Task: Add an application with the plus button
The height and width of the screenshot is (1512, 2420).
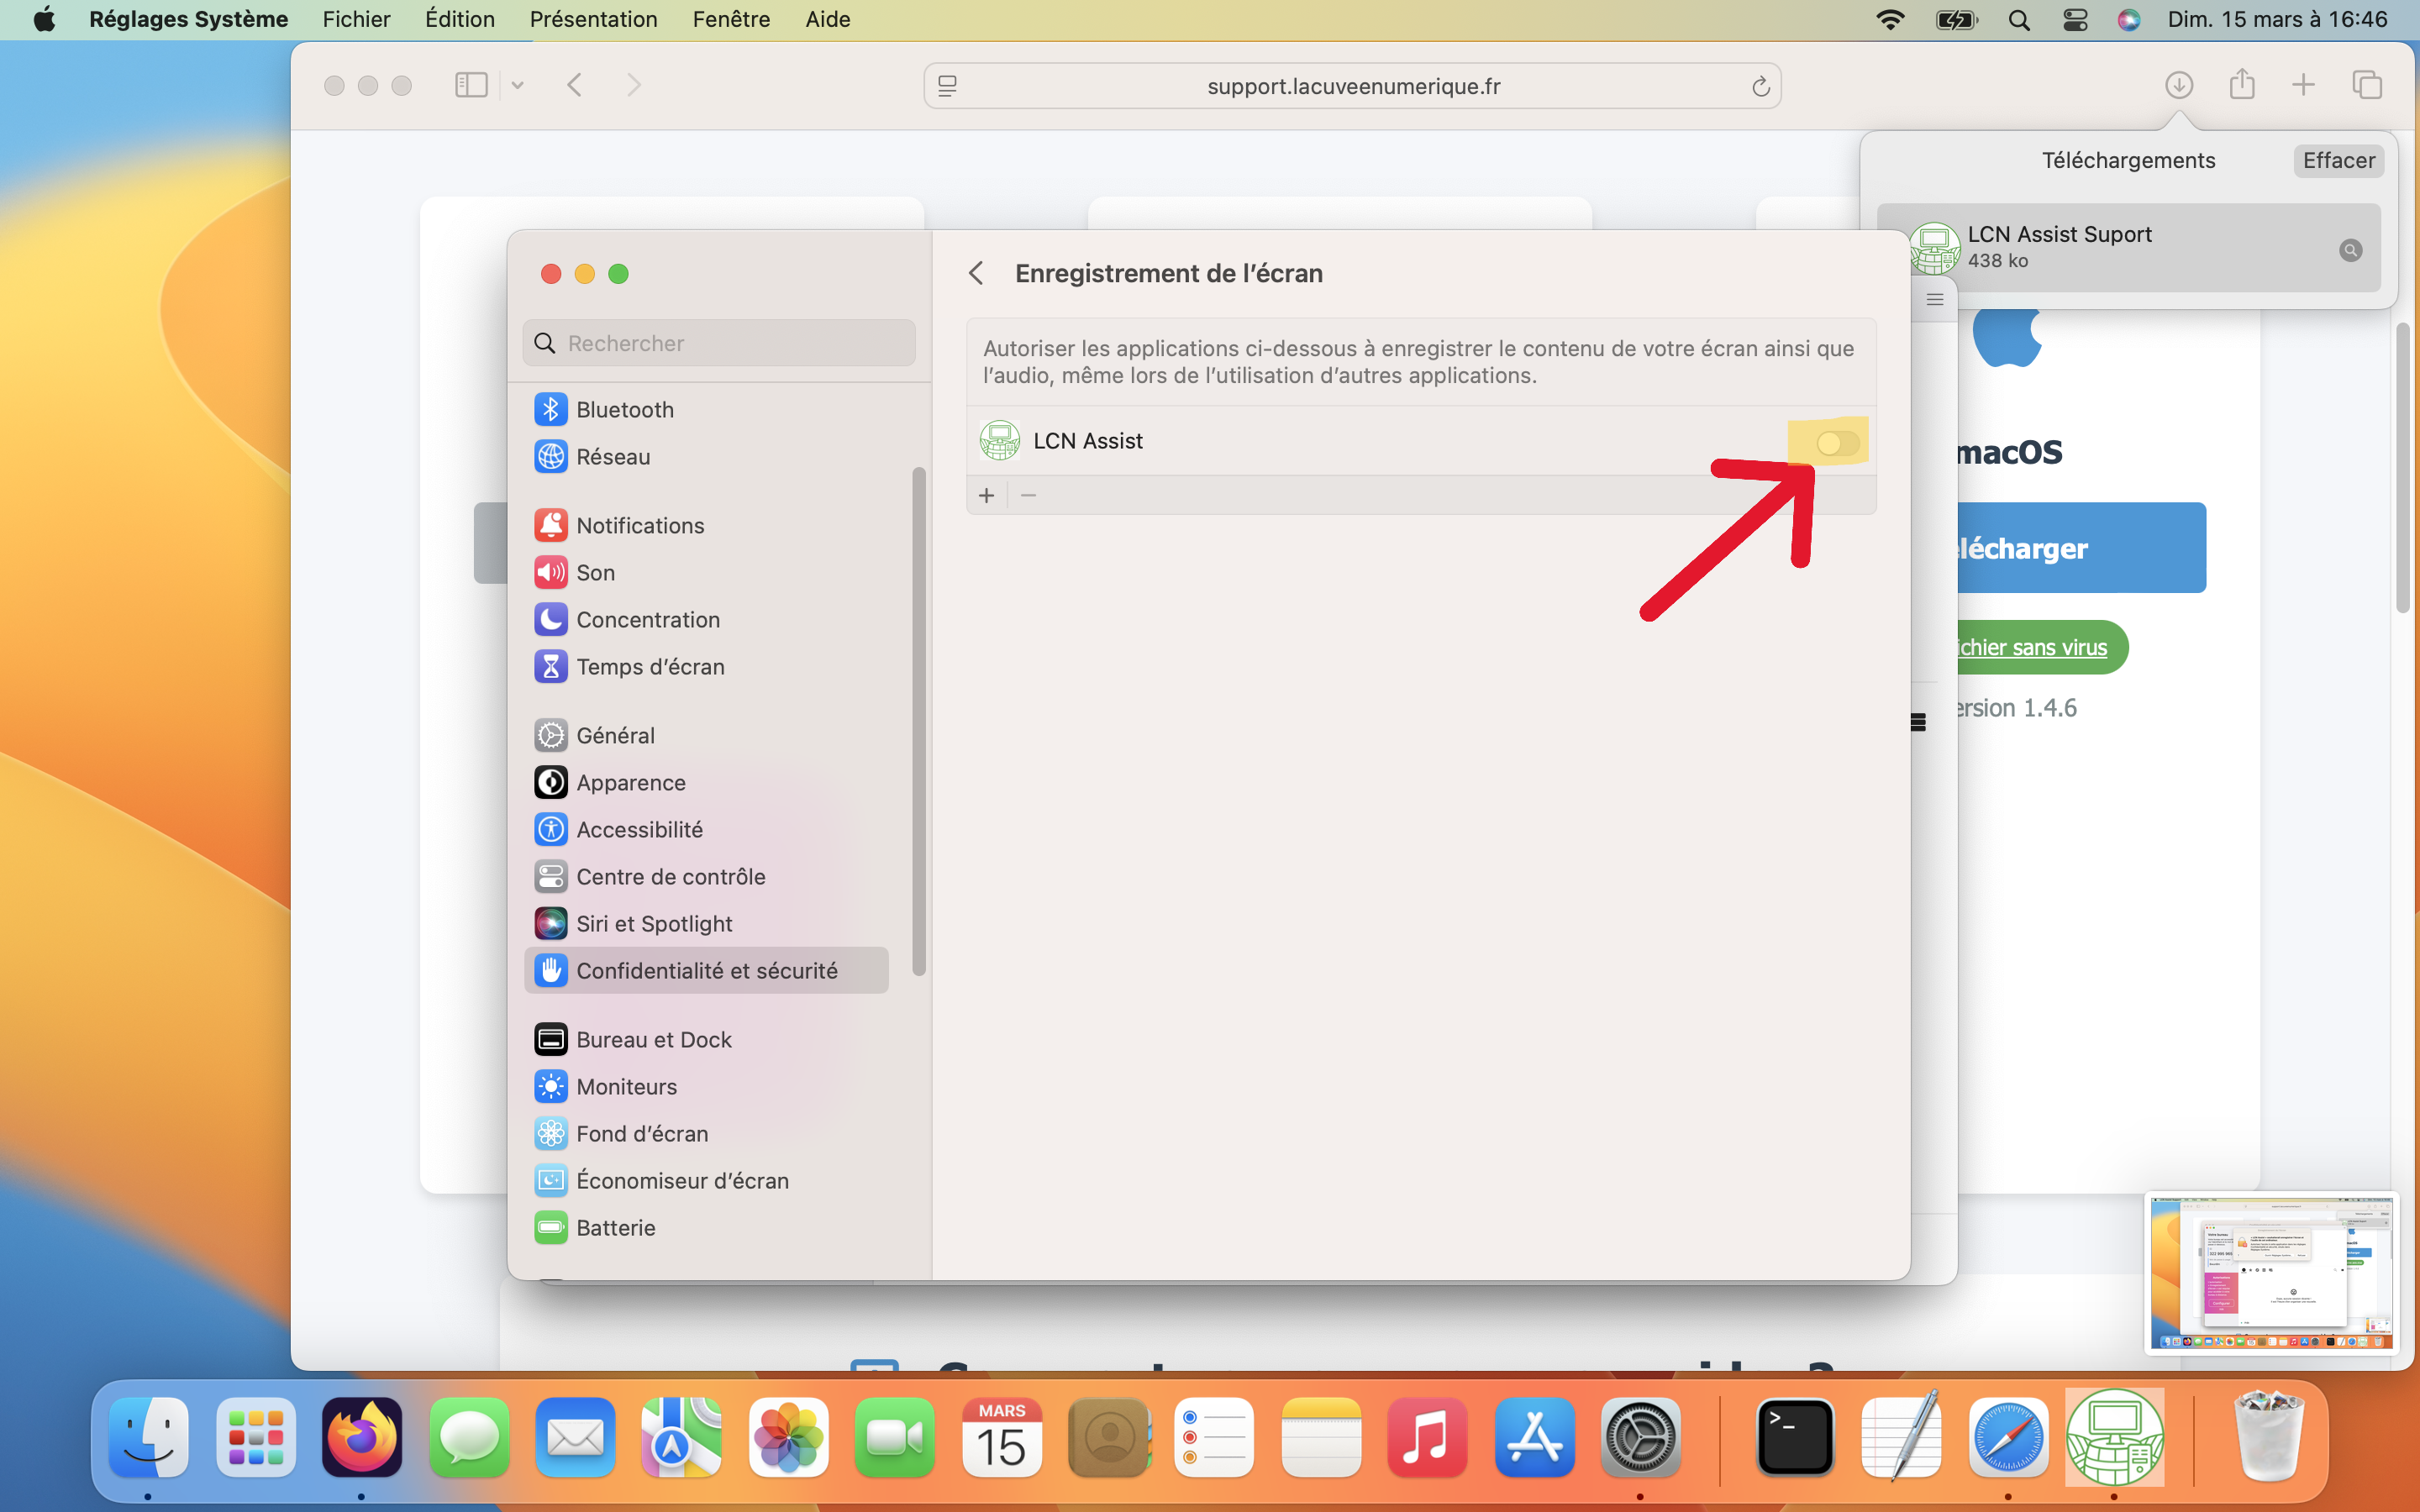Action: [986, 495]
